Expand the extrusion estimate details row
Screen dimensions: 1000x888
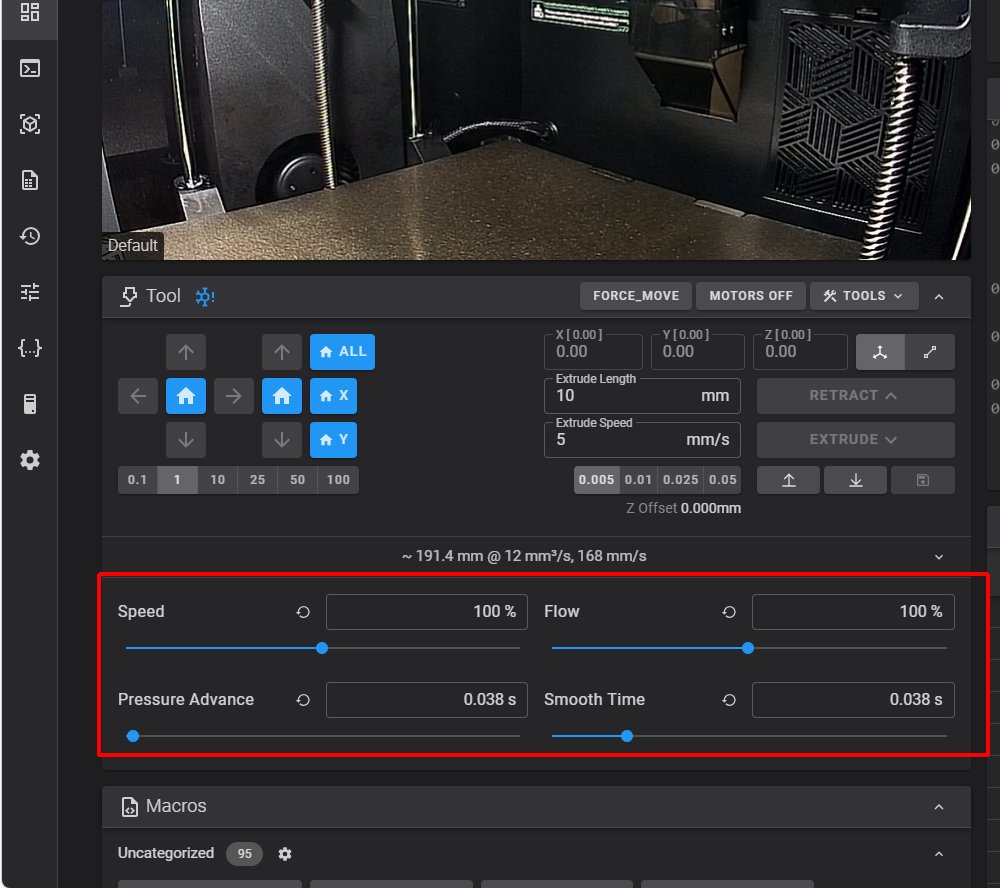point(938,556)
